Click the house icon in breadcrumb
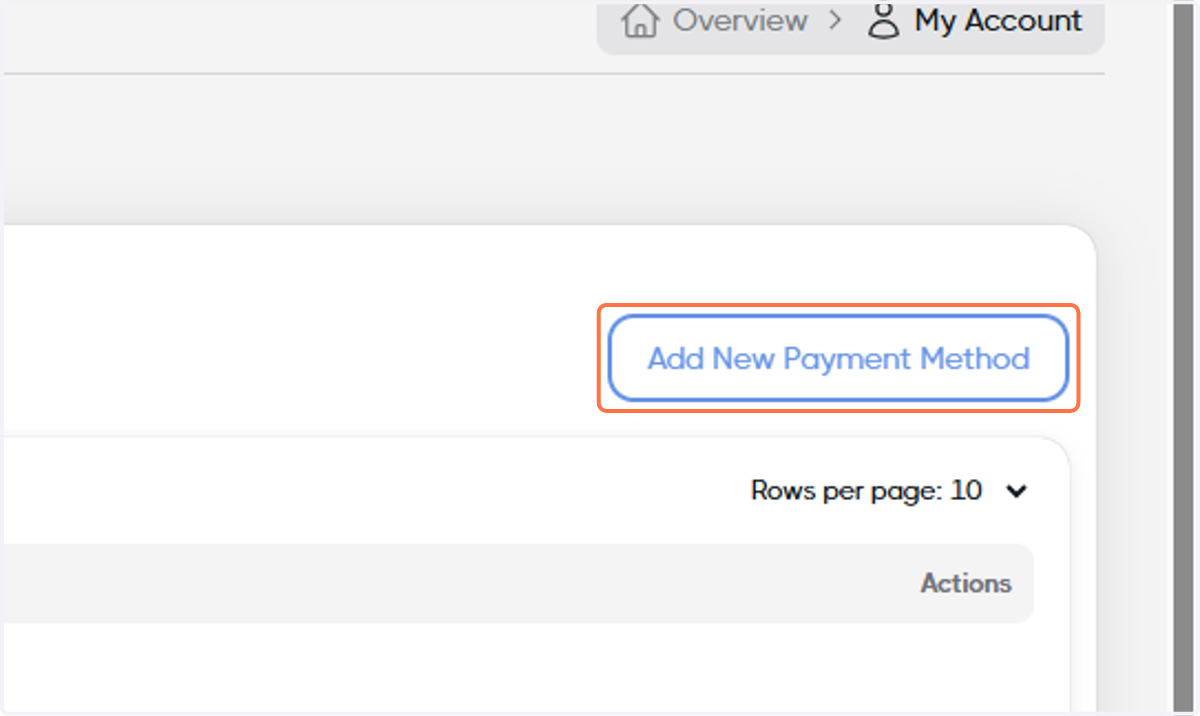This screenshot has height=716, width=1200. [x=641, y=20]
